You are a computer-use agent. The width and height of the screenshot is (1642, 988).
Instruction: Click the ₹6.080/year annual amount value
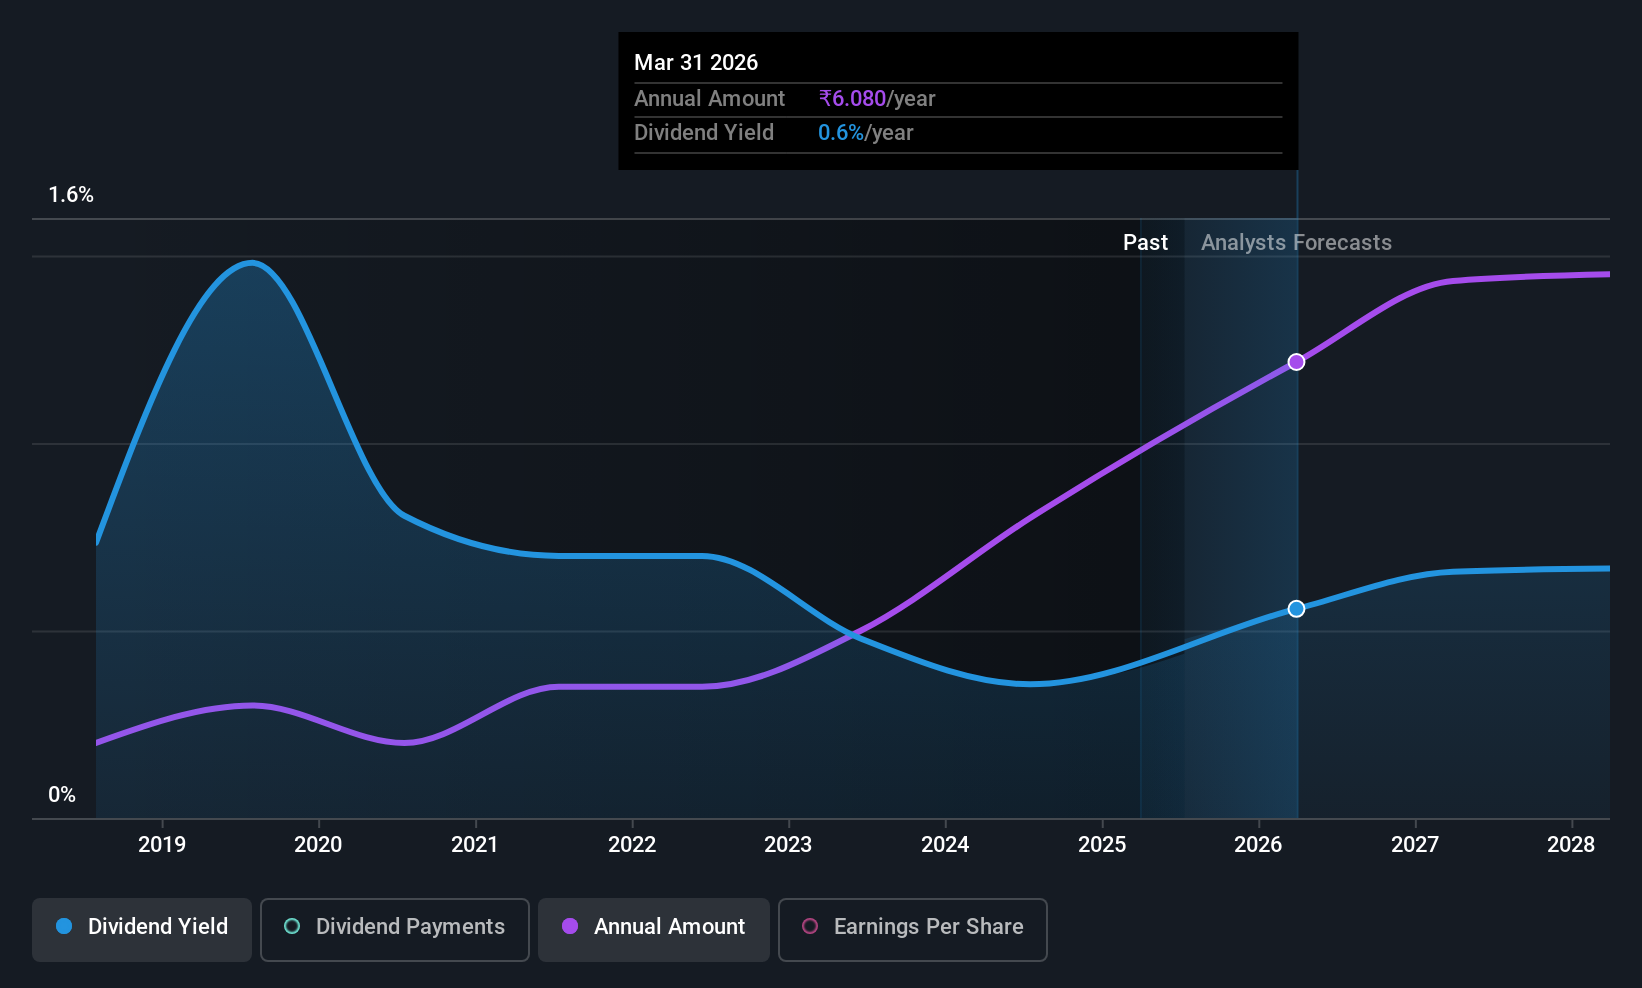877,99
